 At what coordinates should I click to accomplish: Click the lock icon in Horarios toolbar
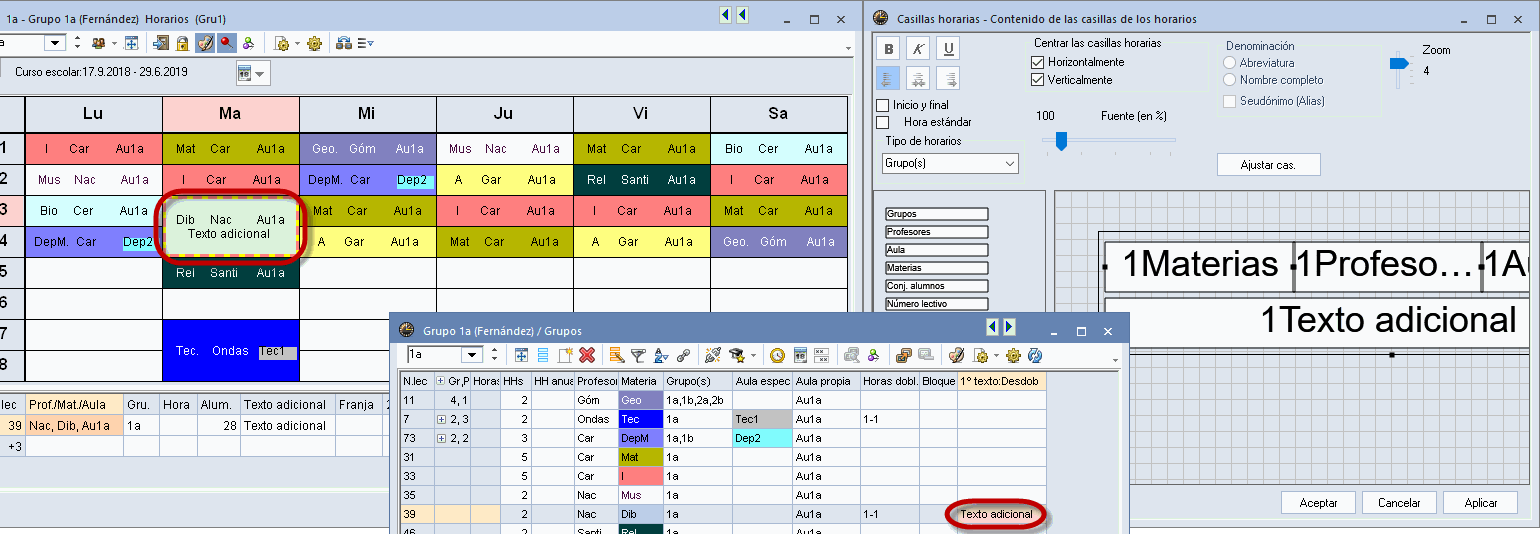tap(182, 43)
